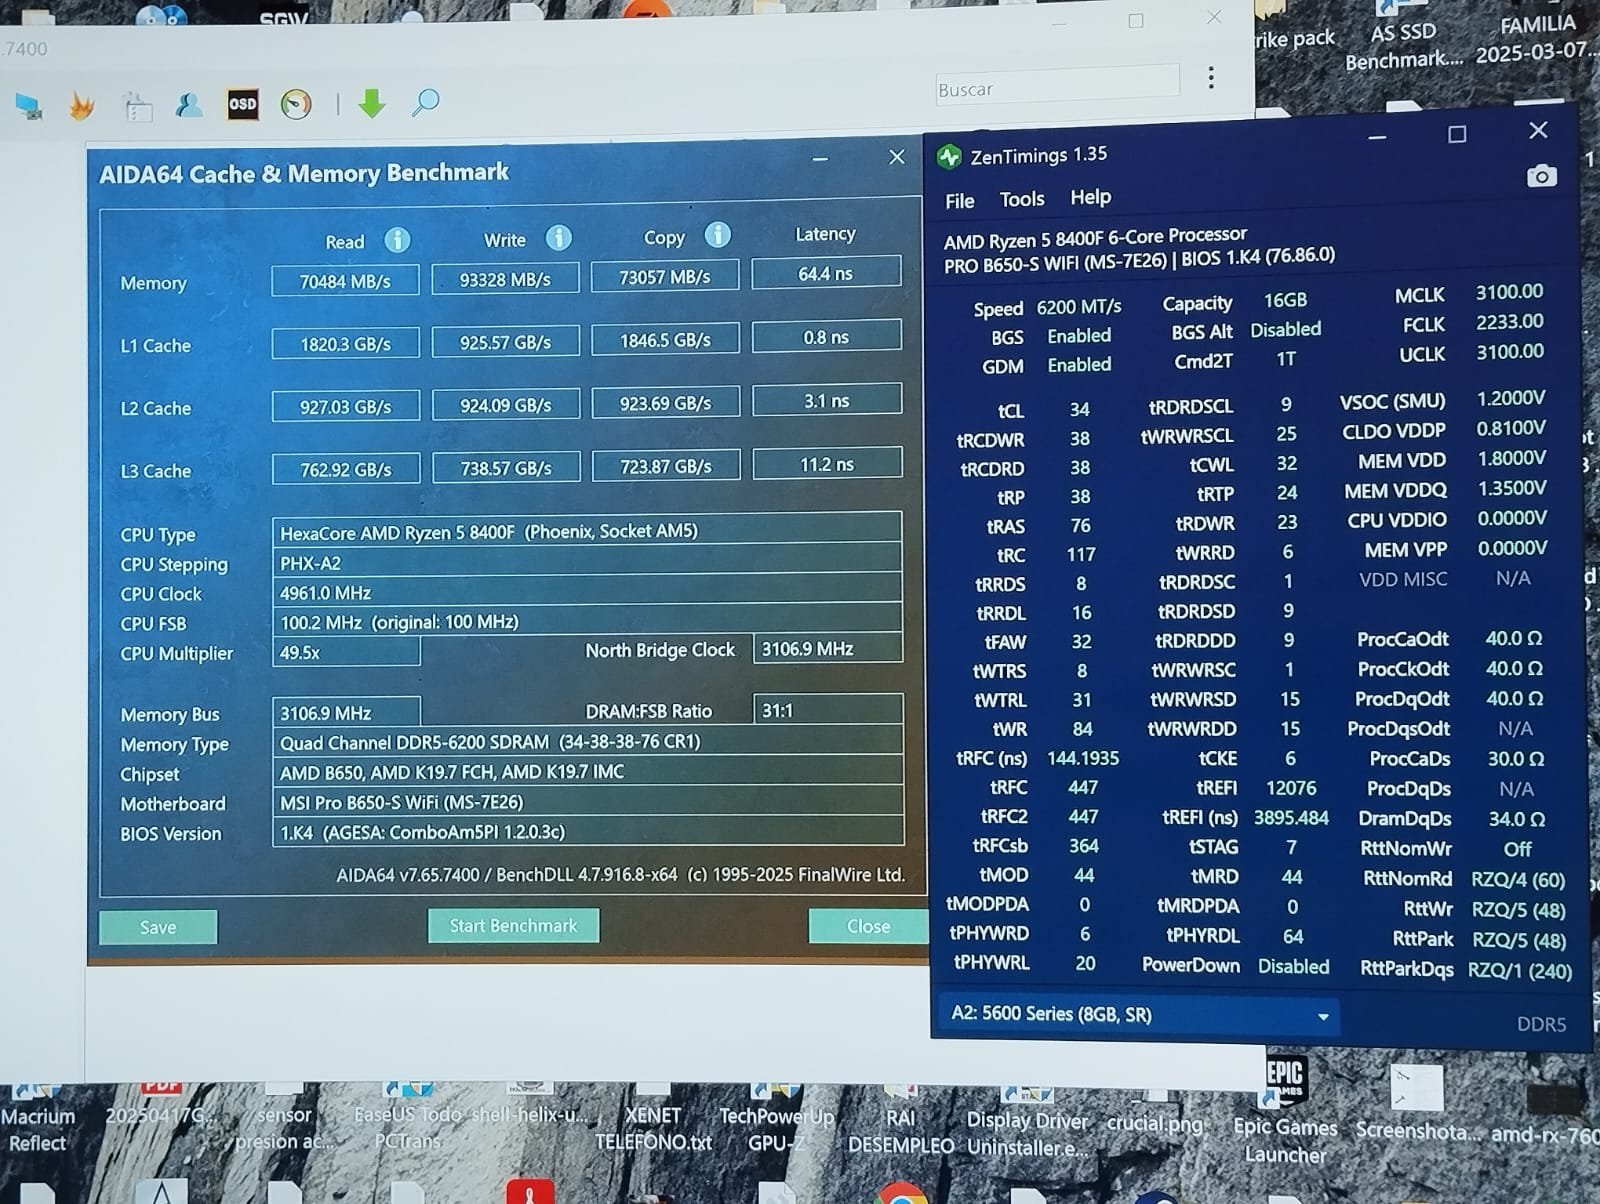This screenshot has width=1600, height=1204.
Task: Click the DRAM:FSB Ratio value 31:1
Action: coord(828,710)
